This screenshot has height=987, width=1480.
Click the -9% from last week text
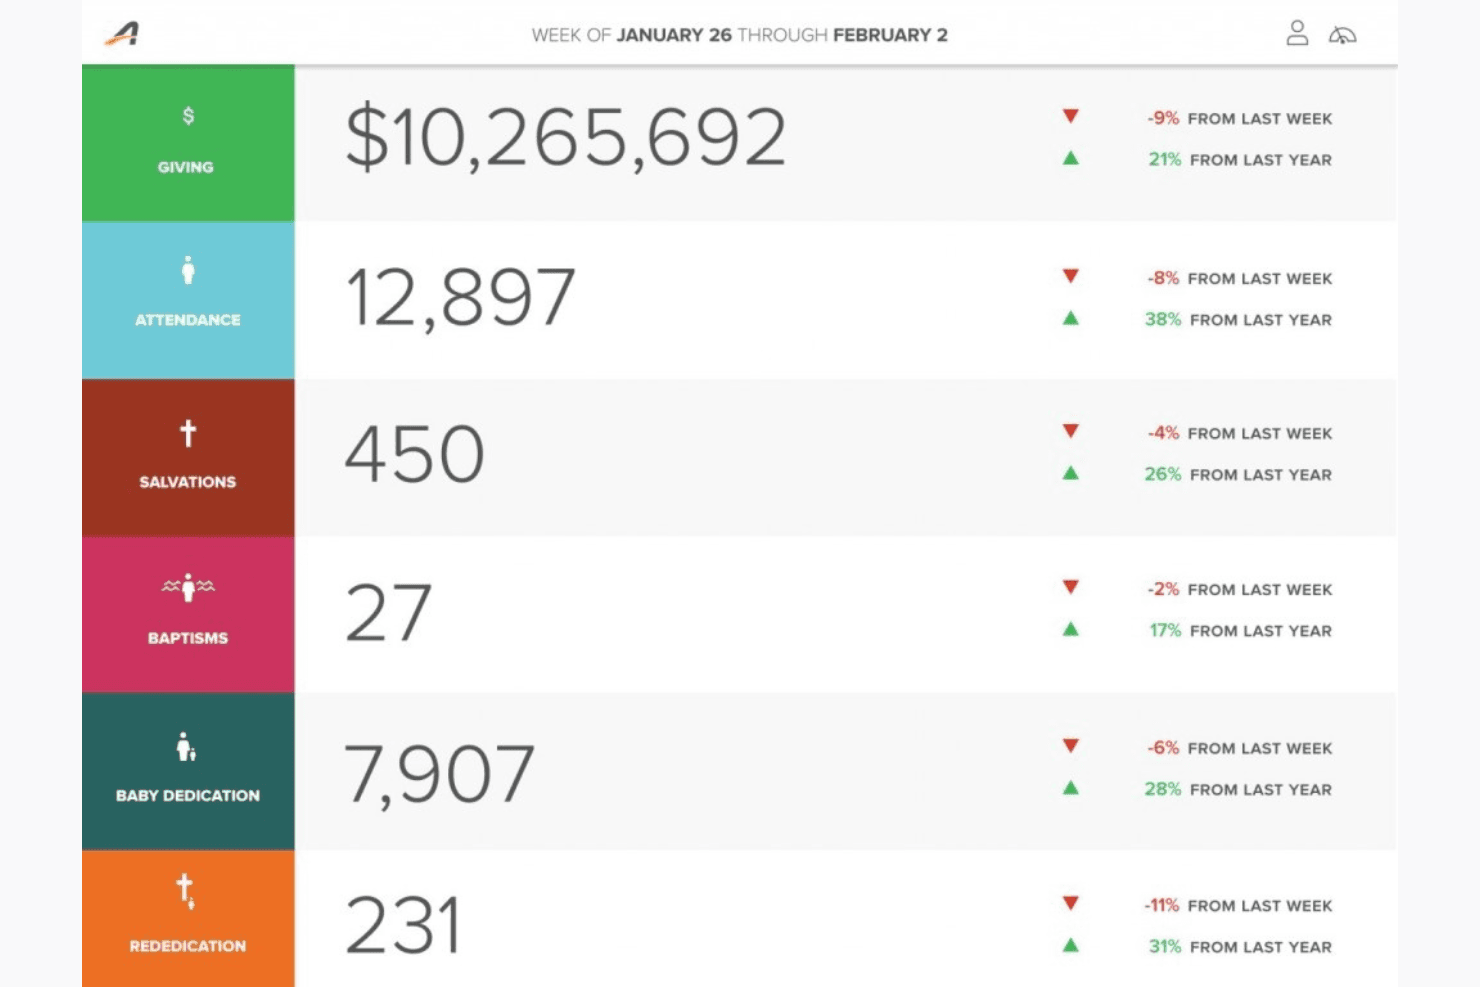[1239, 118]
